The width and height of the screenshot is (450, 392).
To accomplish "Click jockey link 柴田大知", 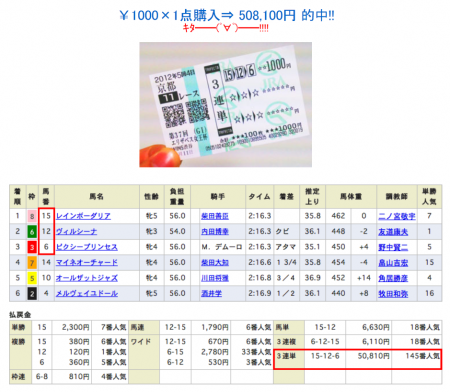I will tap(215, 262).
